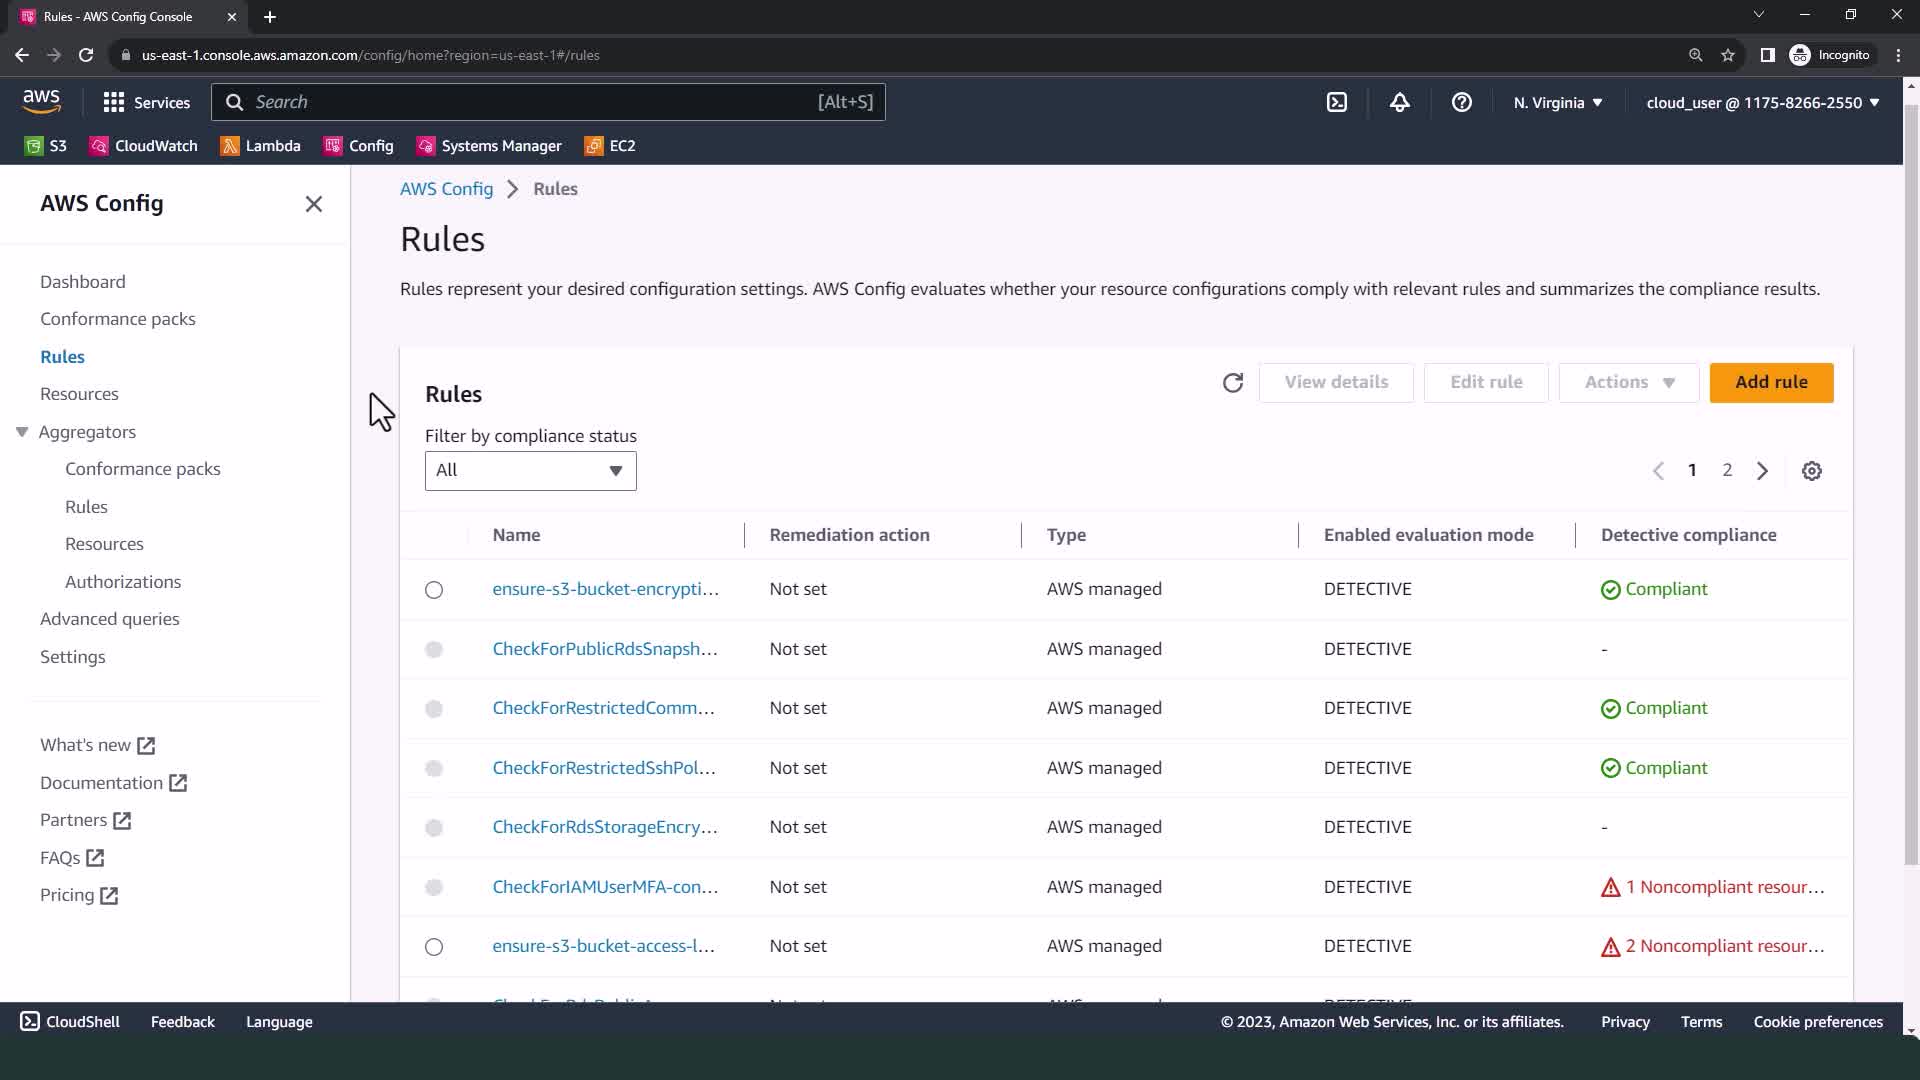The image size is (1920, 1080).
Task: Go to Advanced queries in the sidebar
Action: tap(110, 619)
